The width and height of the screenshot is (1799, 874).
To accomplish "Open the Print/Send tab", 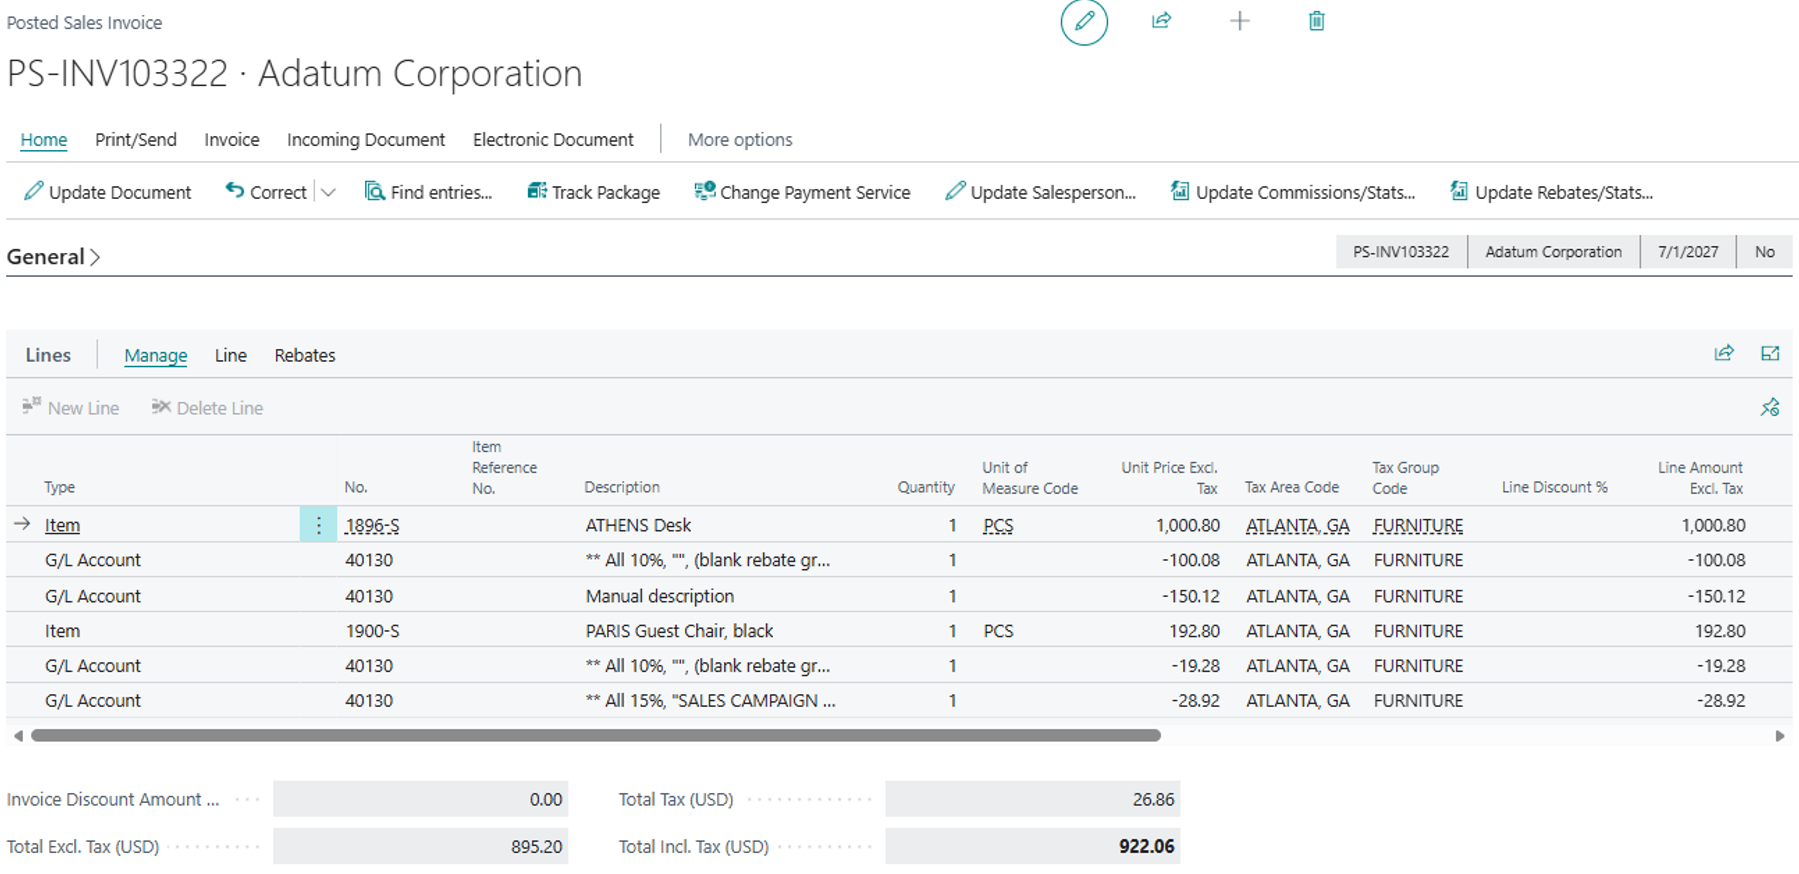I will click(136, 140).
